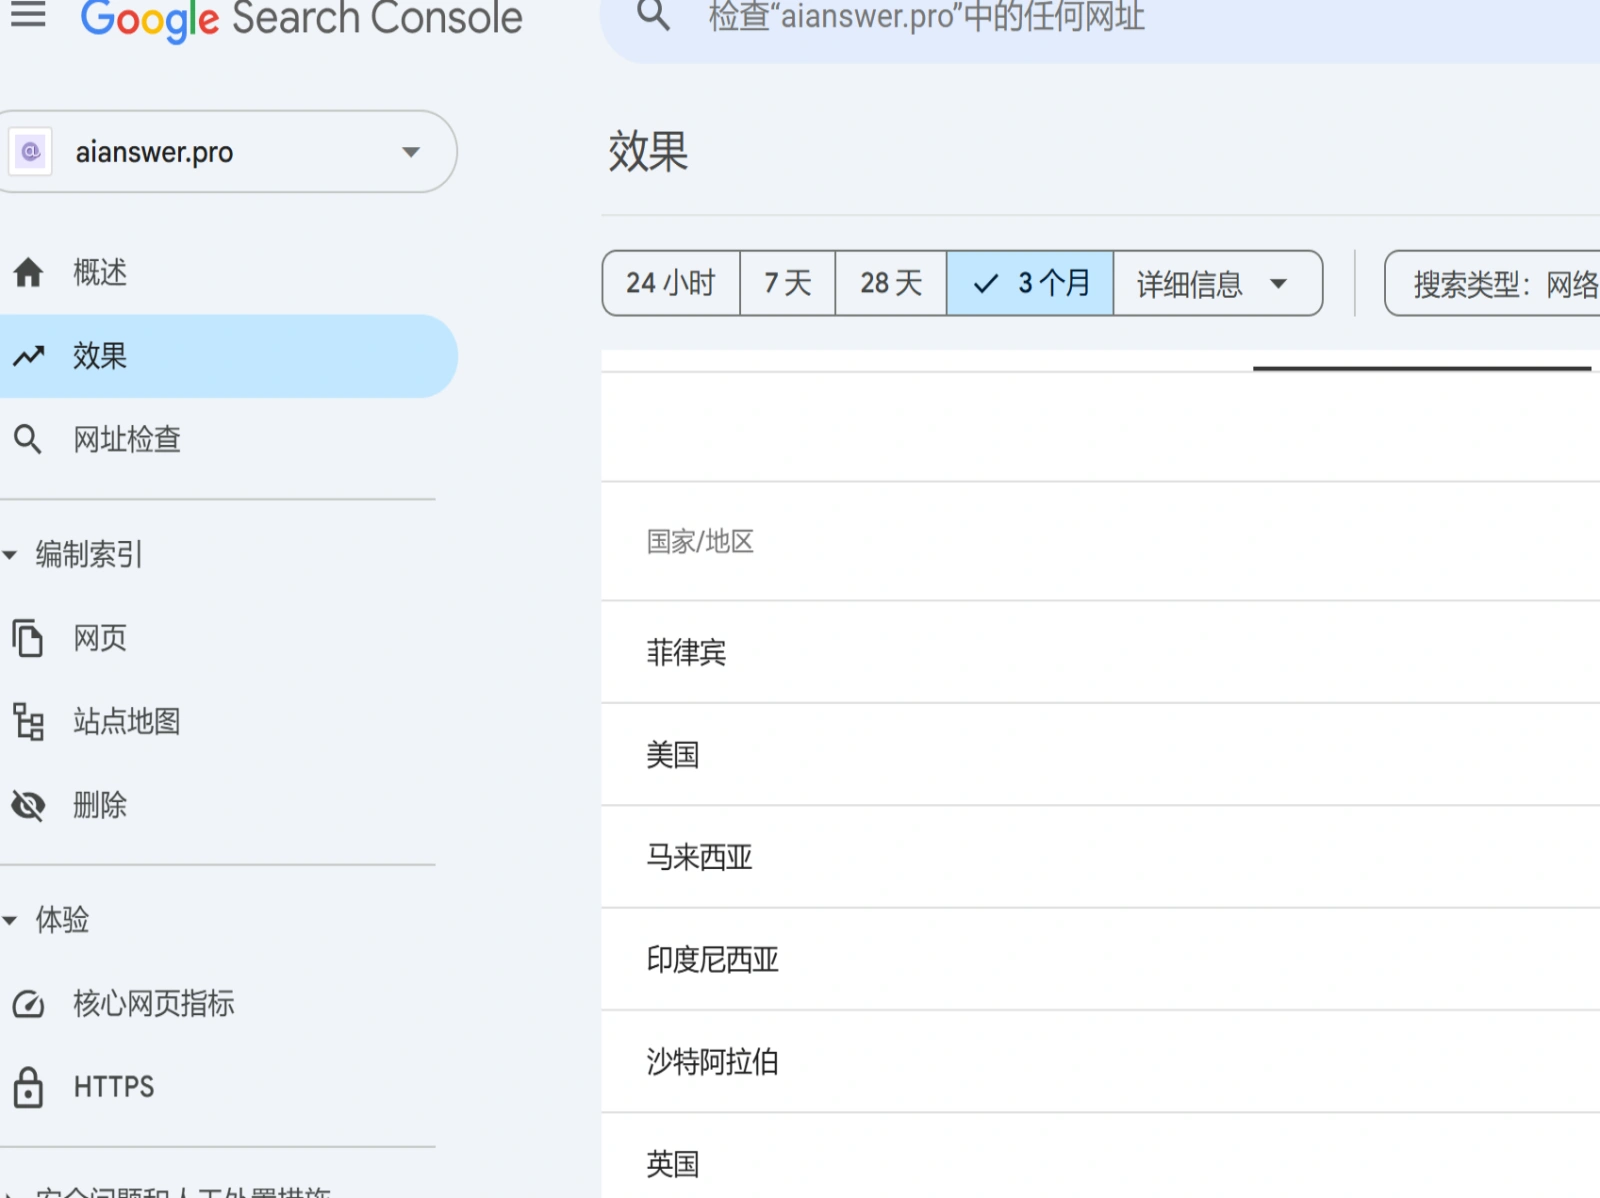Click the 站点地图 sitemaps icon
Screen dimensions: 1600x1198
click(29, 722)
